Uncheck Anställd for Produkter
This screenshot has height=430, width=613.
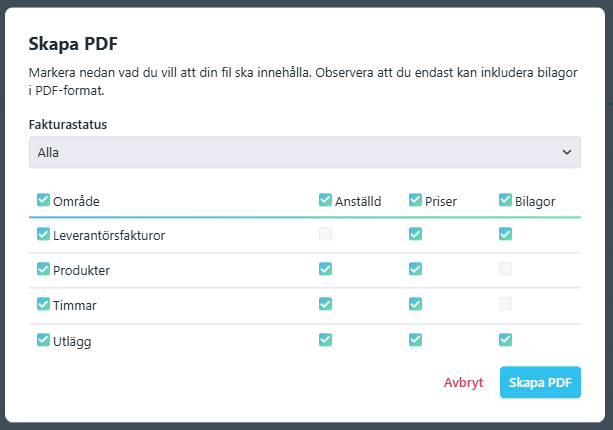(325, 269)
